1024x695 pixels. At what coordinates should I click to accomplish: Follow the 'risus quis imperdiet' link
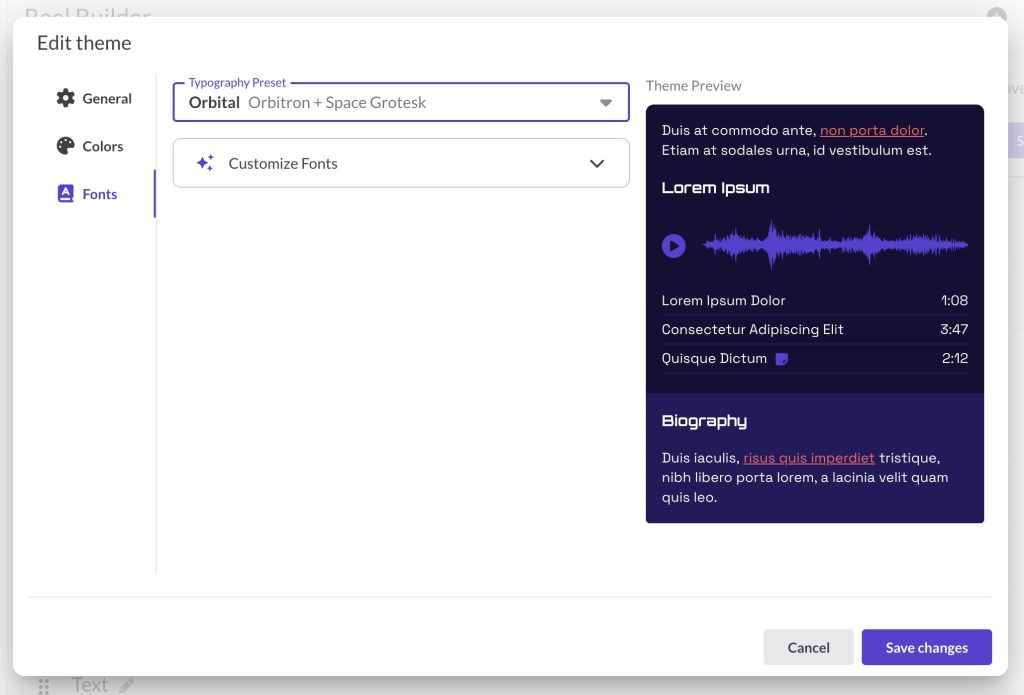808,458
